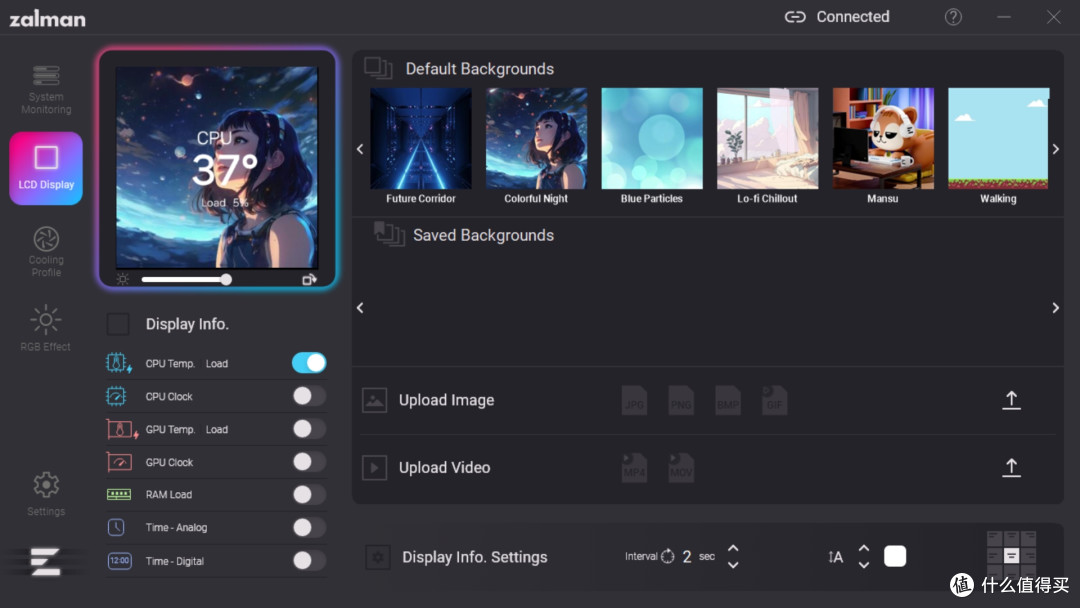Click the GIF format icon
The width and height of the screenshot is (1080, 608).
[774, 400]
